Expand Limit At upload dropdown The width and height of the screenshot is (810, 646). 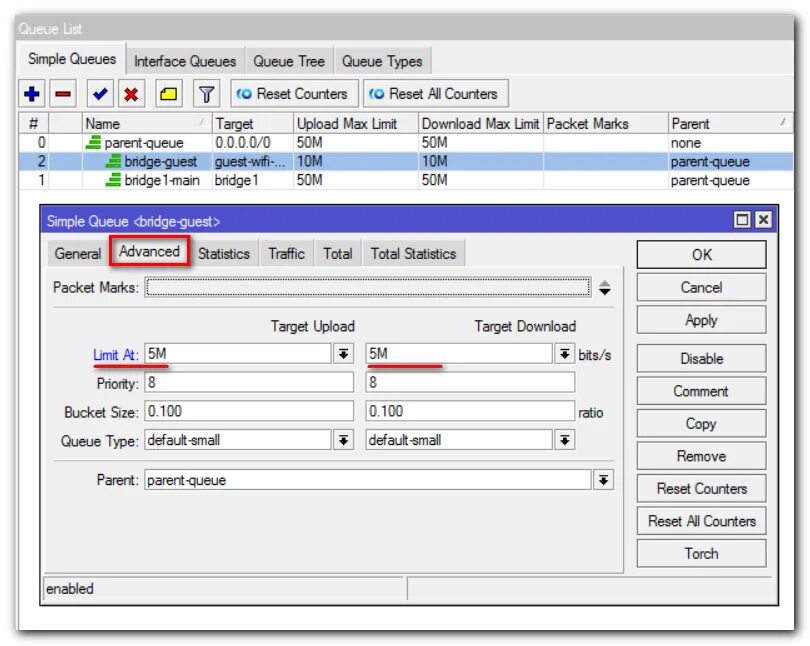343,354
